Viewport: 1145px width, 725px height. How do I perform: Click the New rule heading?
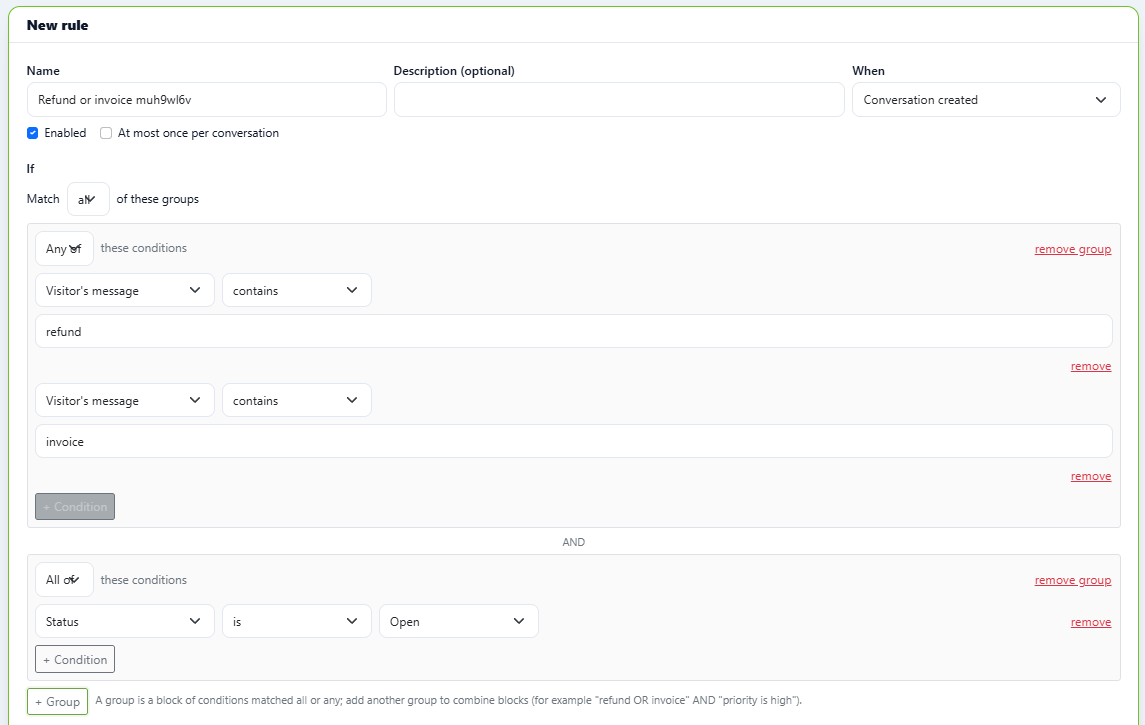58,25
